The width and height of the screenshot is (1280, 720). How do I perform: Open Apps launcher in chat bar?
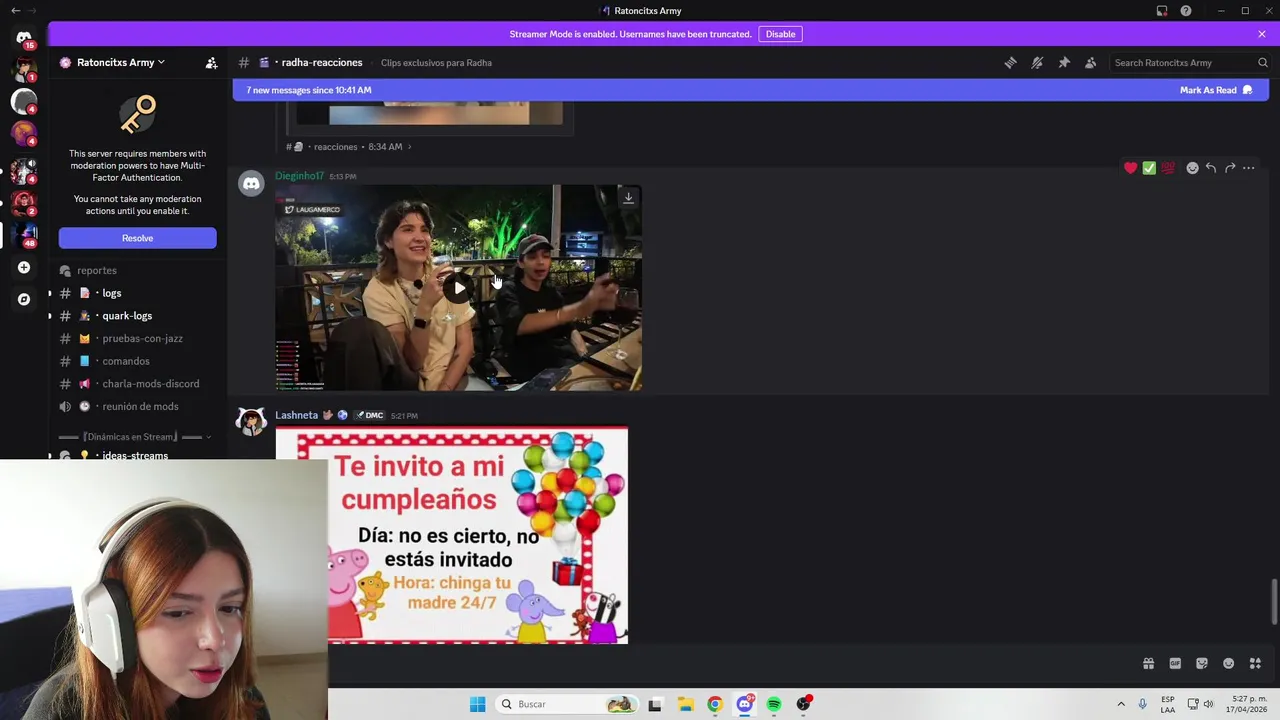click(1255, 663)
